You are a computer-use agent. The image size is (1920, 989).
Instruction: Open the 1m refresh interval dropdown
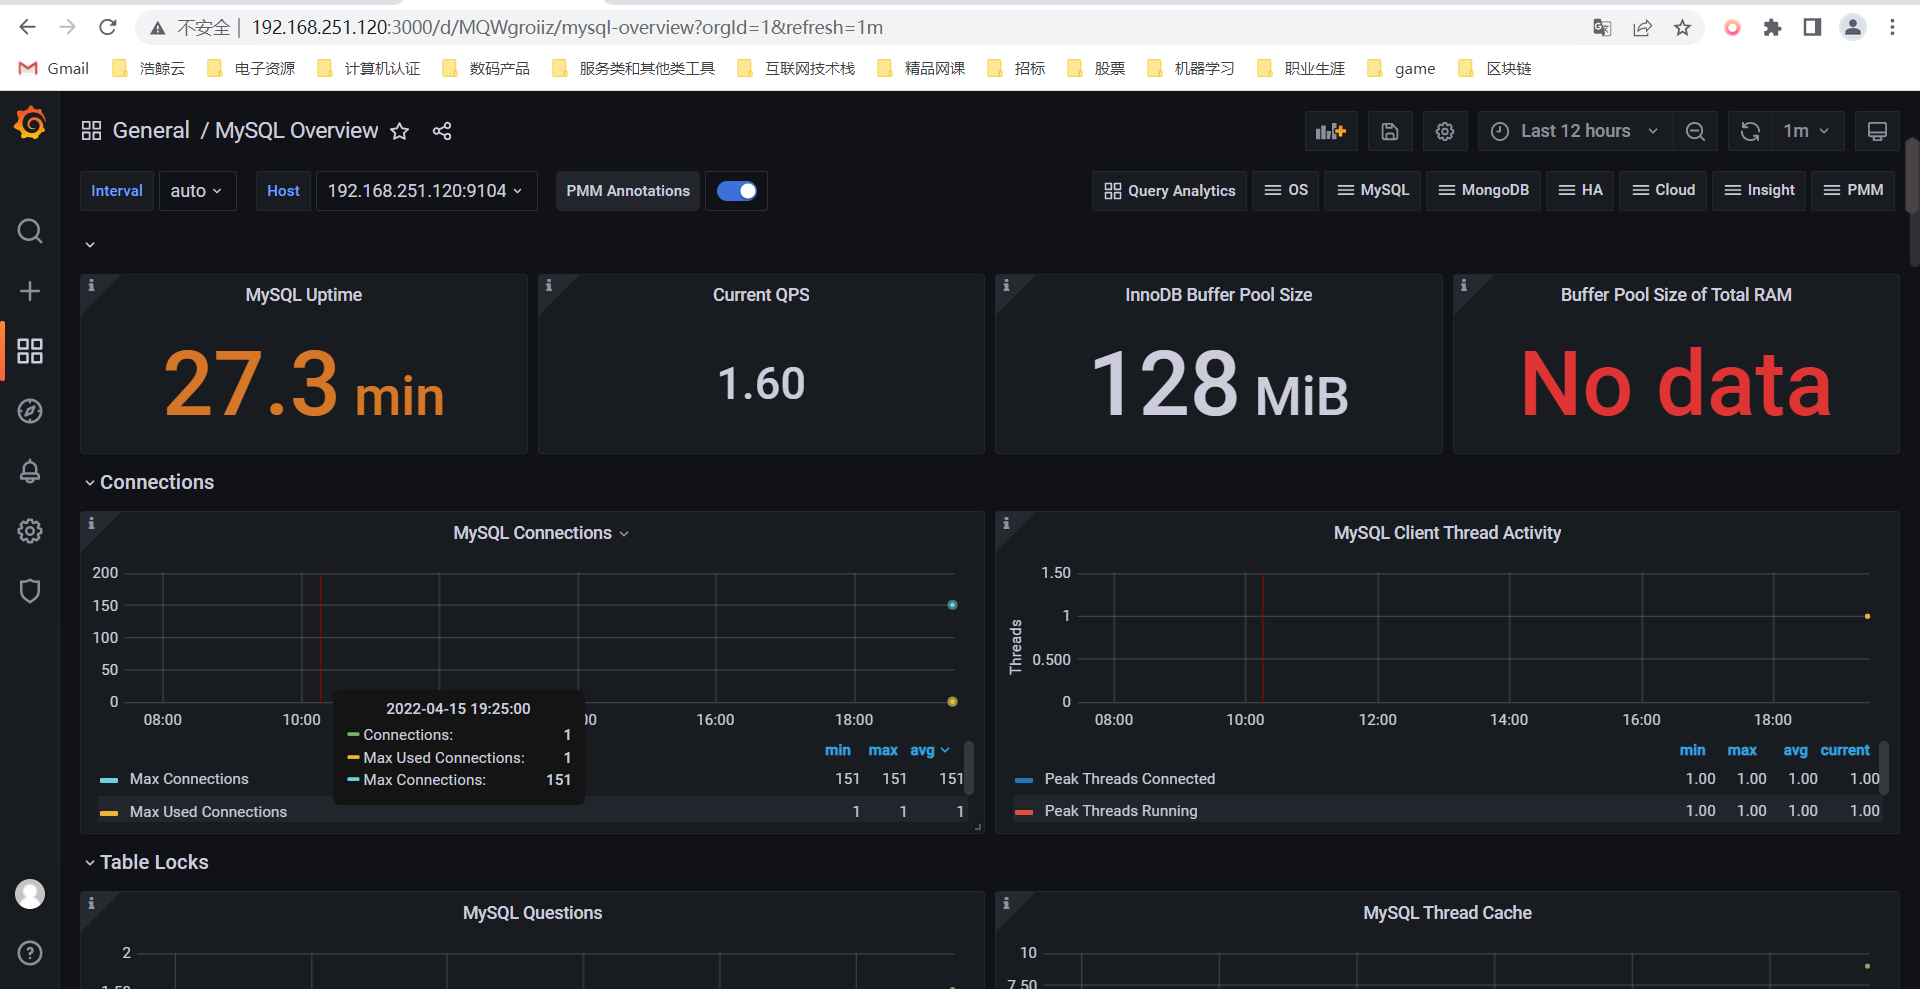1807,131
